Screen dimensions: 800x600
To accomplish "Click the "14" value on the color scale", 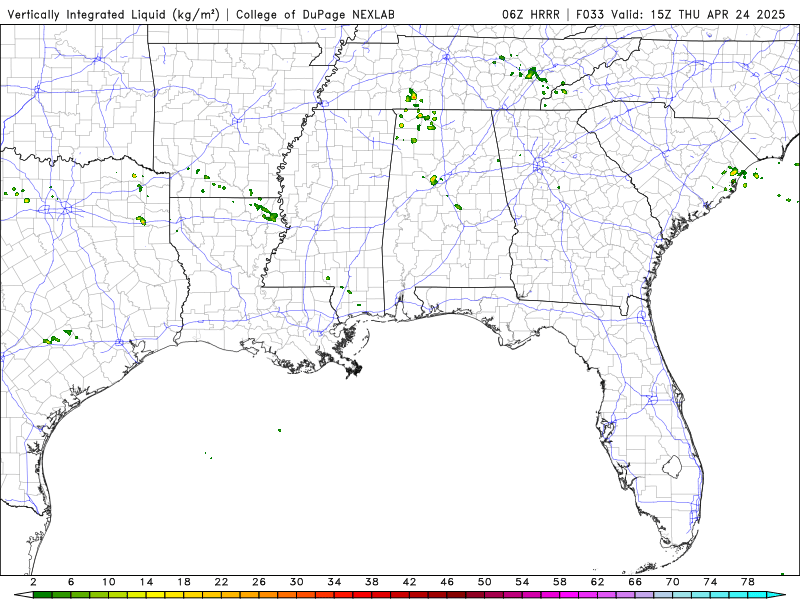I will click(x=146, y=582).
